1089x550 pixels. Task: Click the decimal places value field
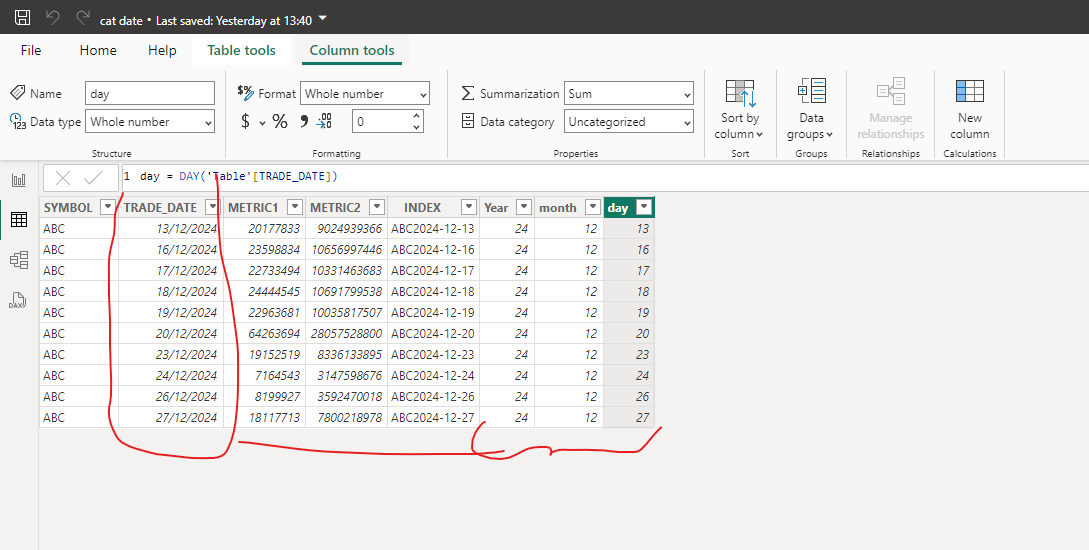pyautogui.click(x=381, y=122)
